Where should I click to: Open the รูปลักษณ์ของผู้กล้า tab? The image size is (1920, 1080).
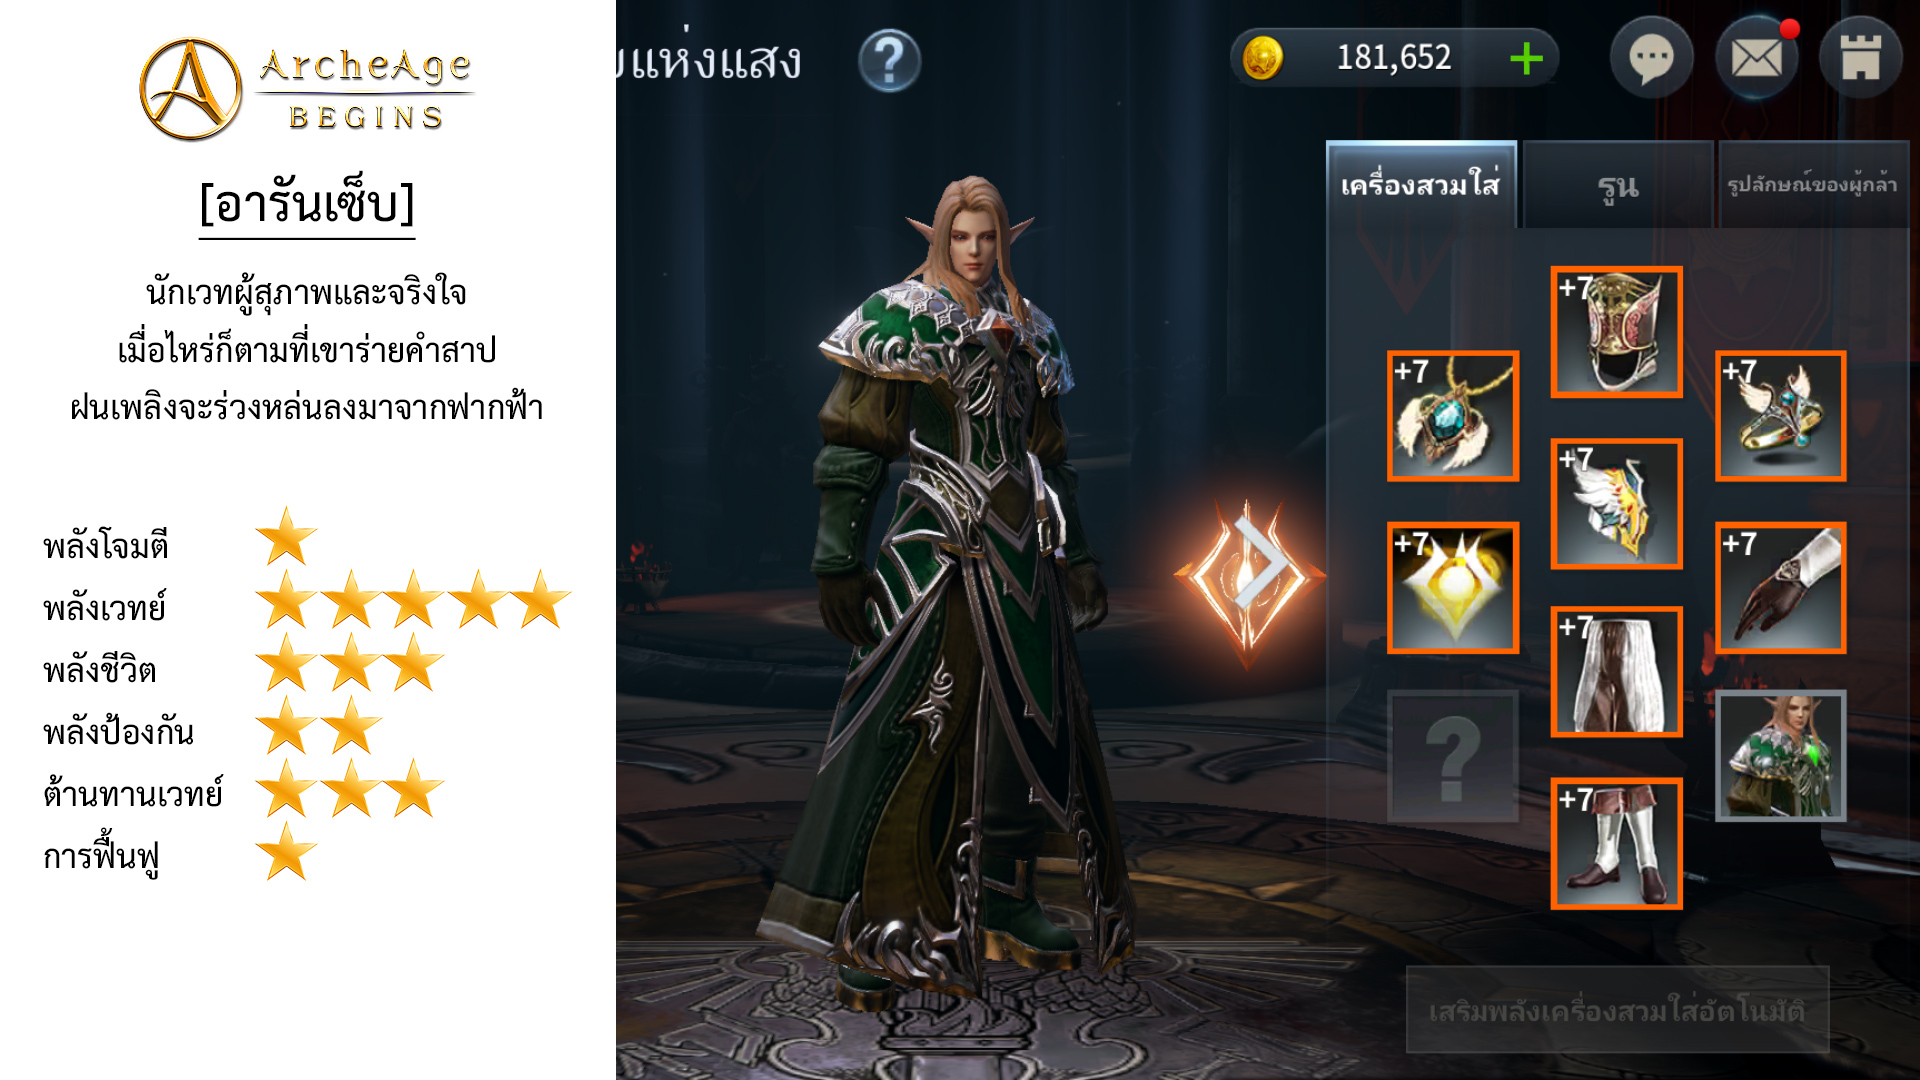tap(1812, 185)
